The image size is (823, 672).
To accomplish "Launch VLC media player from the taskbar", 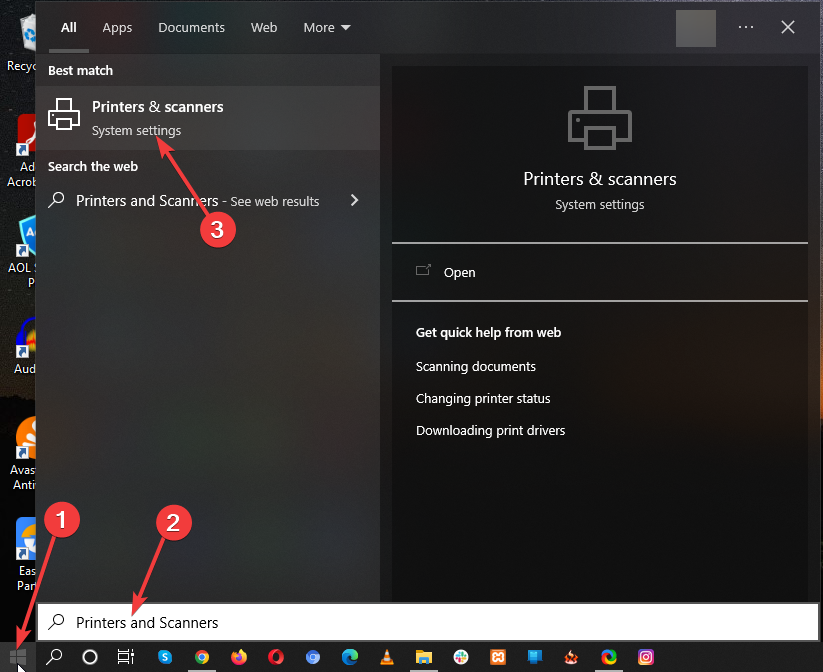I will (x=387, y=657).
